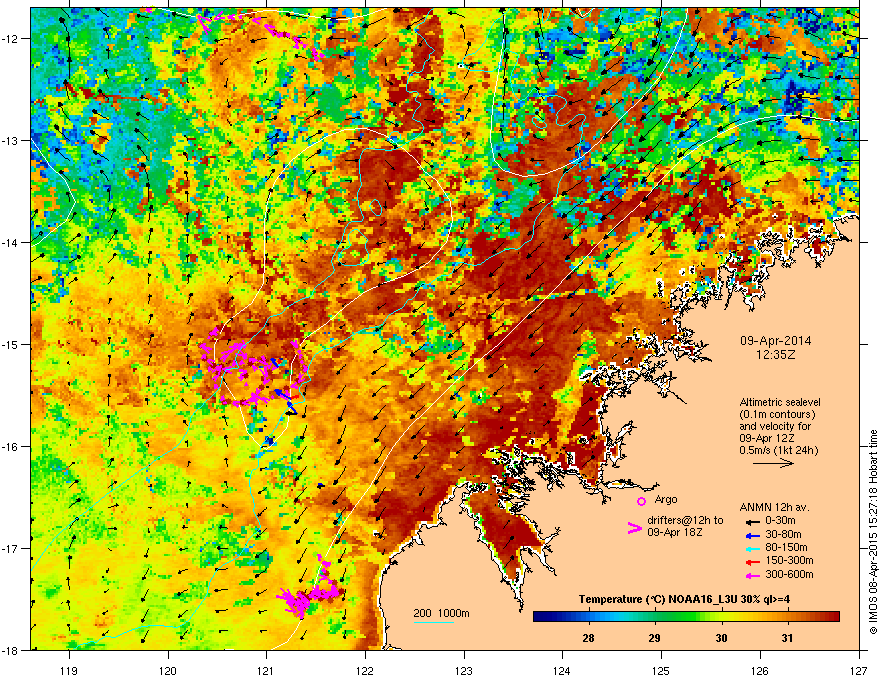The height and width of the screenshot is (680, 880).
Task: Click the longitude axis label 123
Action: coord(464,670)
